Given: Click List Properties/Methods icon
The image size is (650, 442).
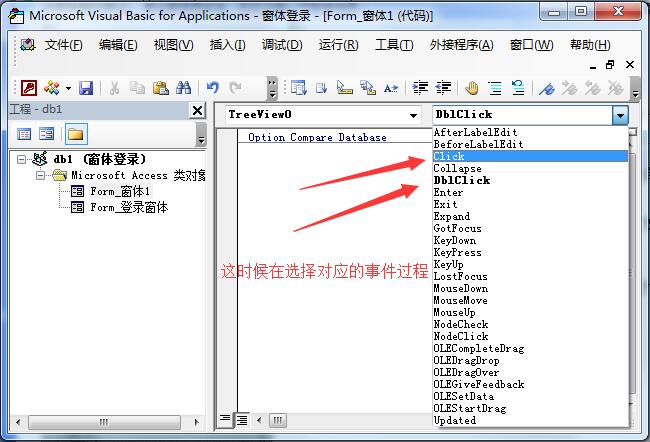Looking at the screenshot, I should click(x=298, y=88).
